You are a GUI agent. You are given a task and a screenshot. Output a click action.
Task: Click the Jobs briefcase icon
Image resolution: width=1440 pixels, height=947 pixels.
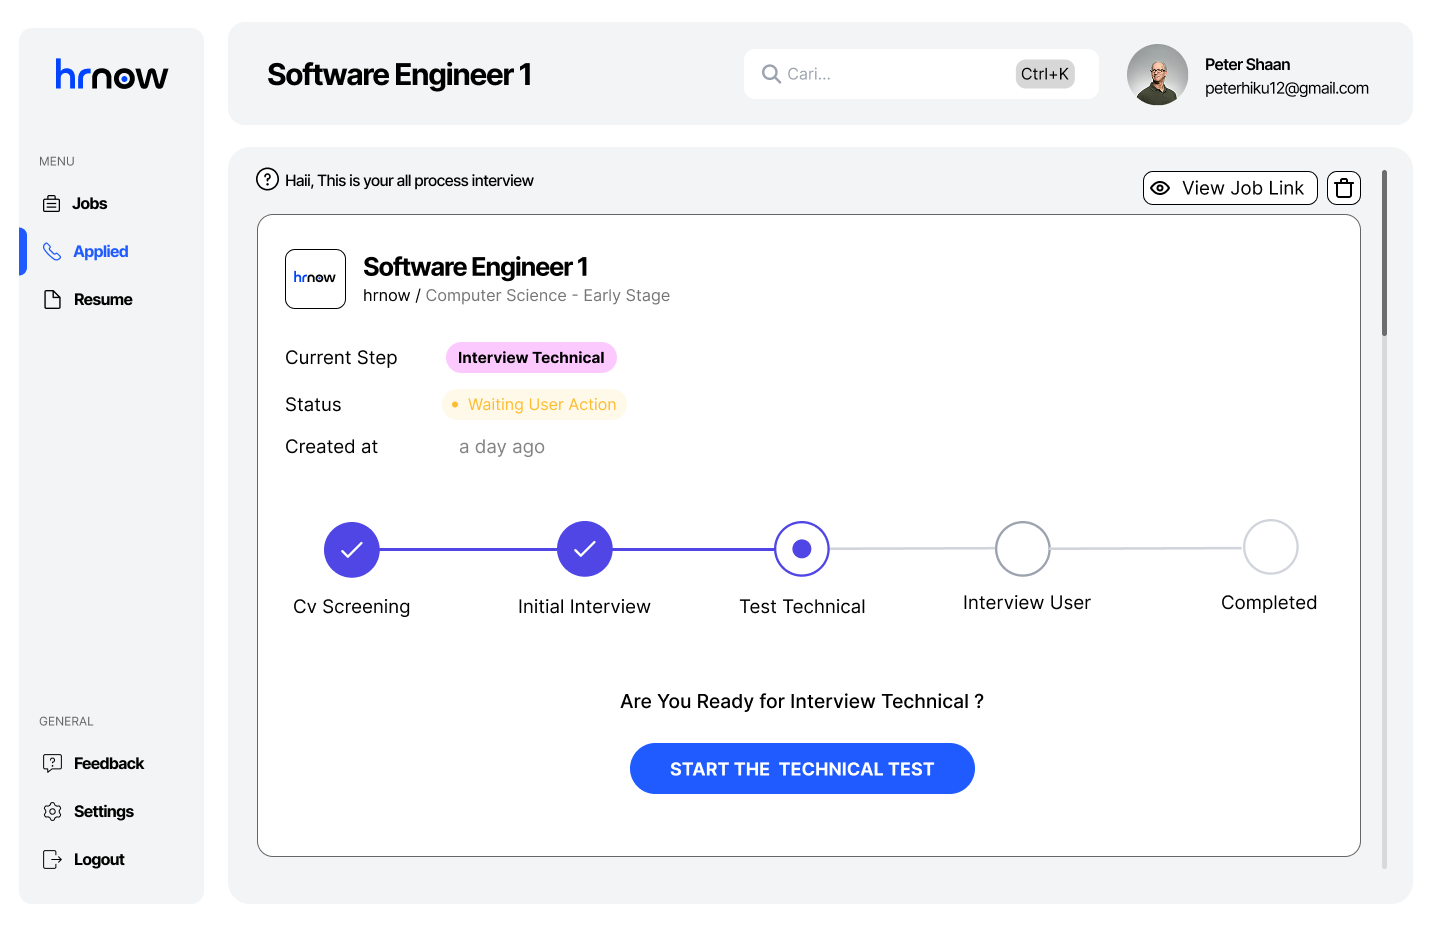pyautogui.click(x=52, y=204)
